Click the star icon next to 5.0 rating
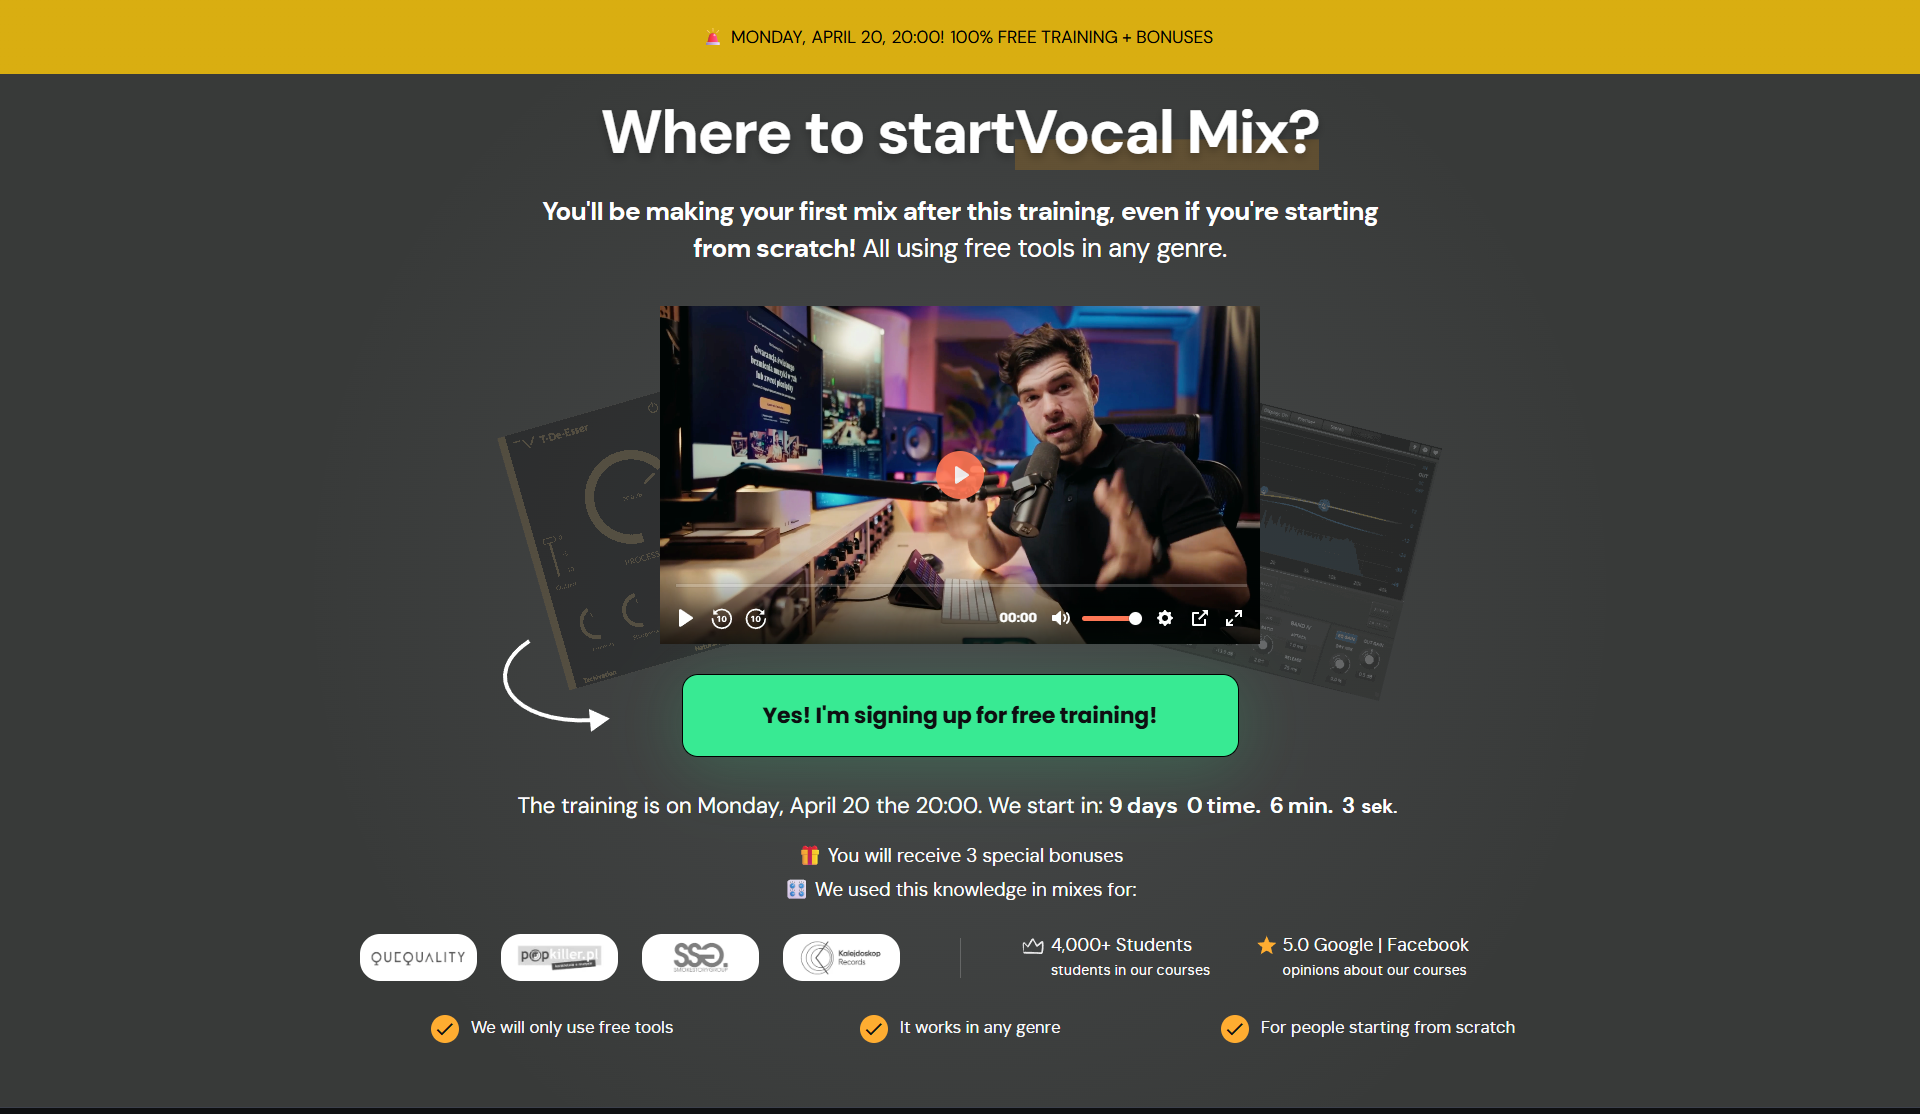The width and height of the screenshot is (1920, 1114). click(x=1266, y=945)
